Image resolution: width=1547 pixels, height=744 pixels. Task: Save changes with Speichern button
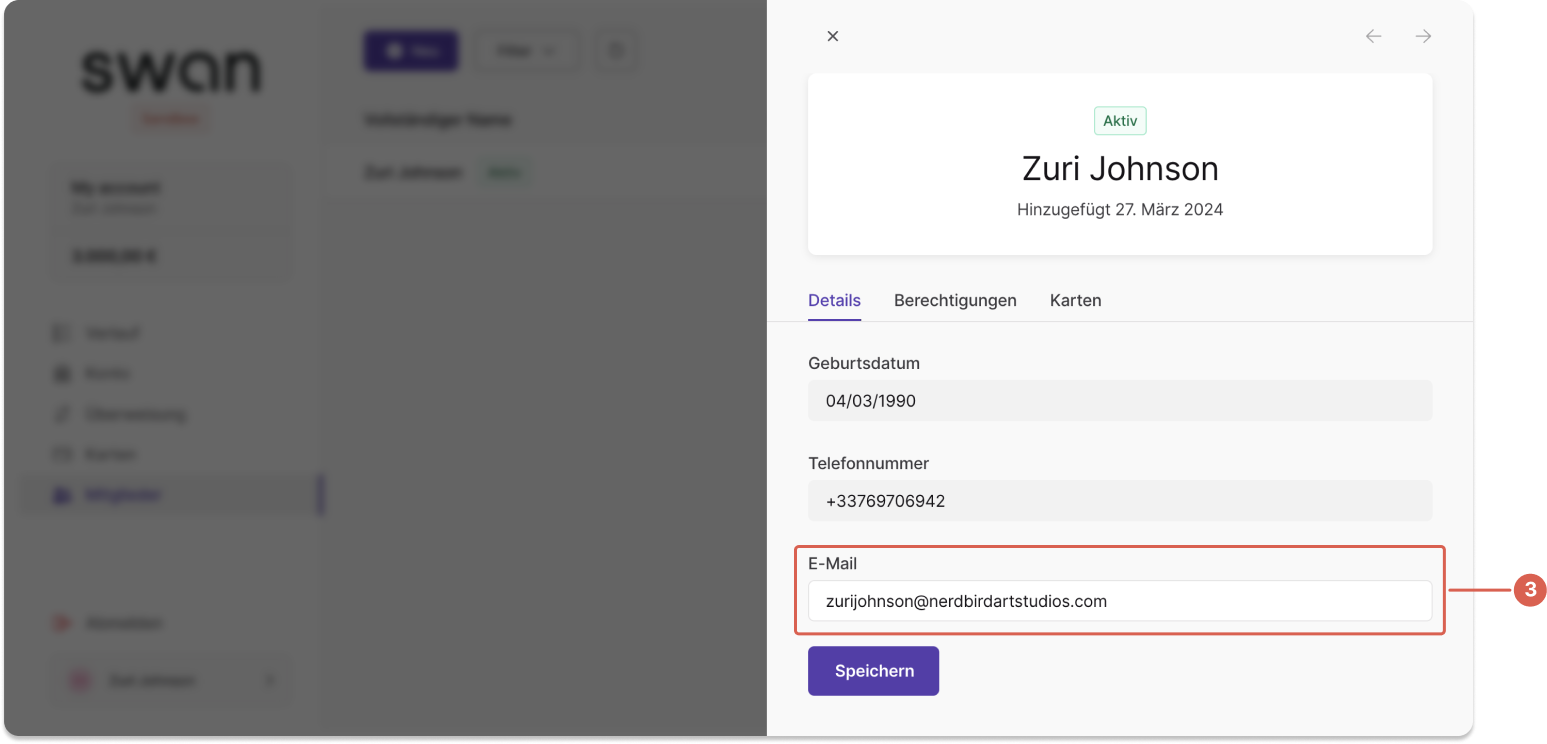click(x=874, y=671)
